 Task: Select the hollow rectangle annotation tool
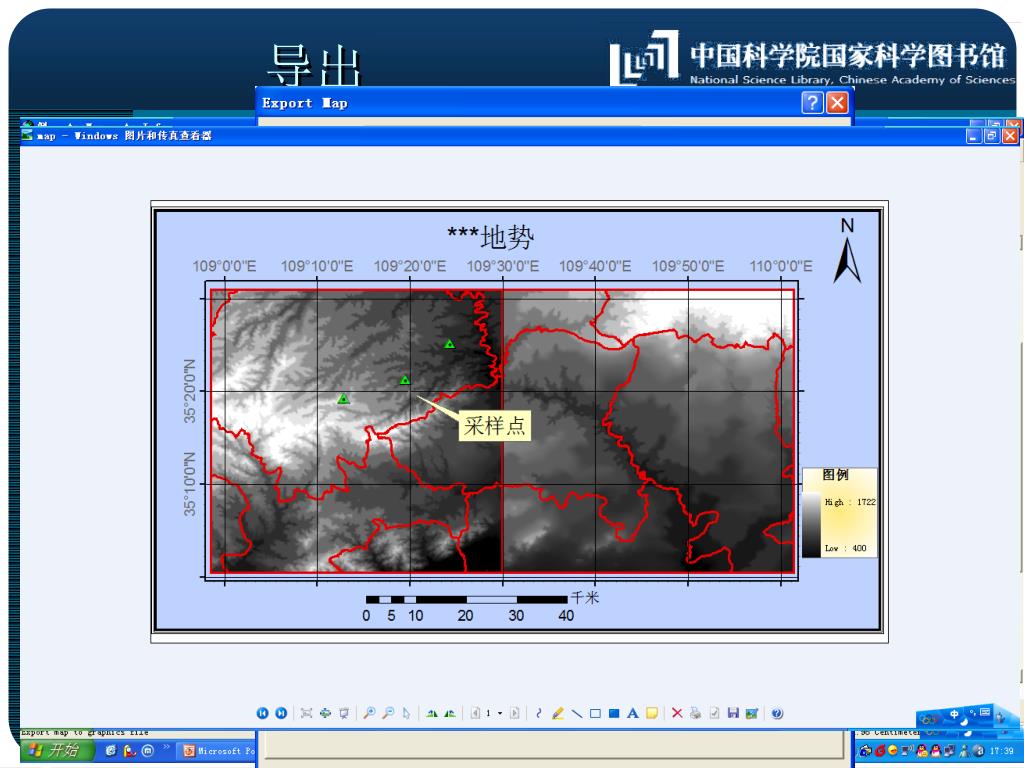[x=595, y=713]
